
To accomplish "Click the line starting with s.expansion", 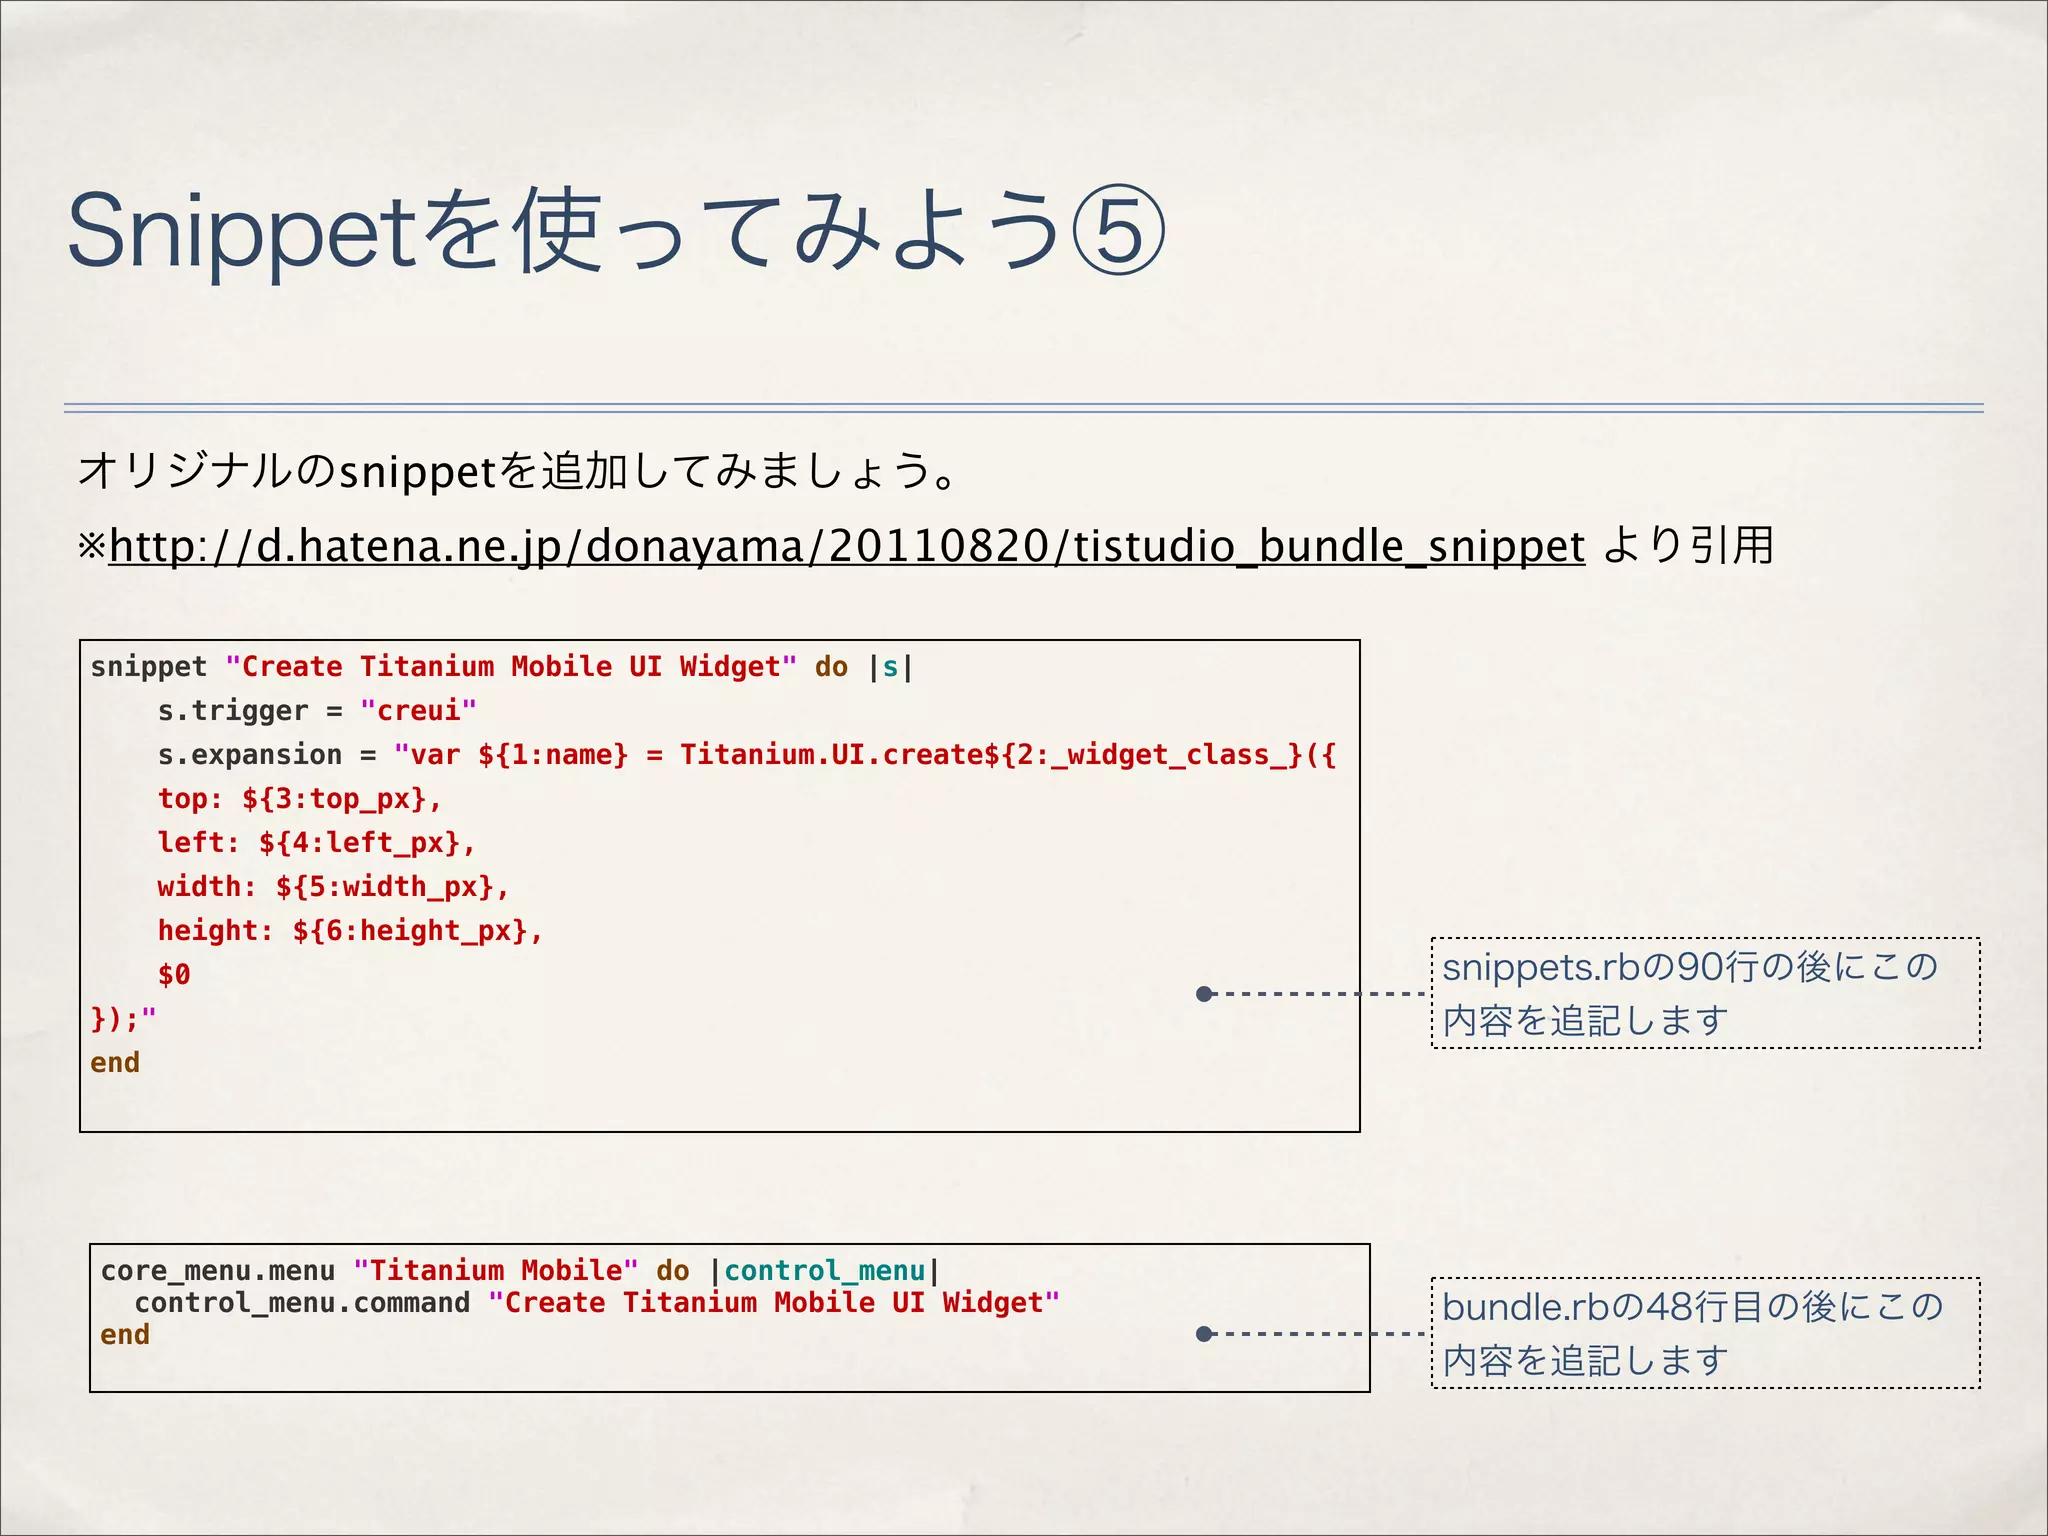I will pyautogui.click(x=746, y=755).
